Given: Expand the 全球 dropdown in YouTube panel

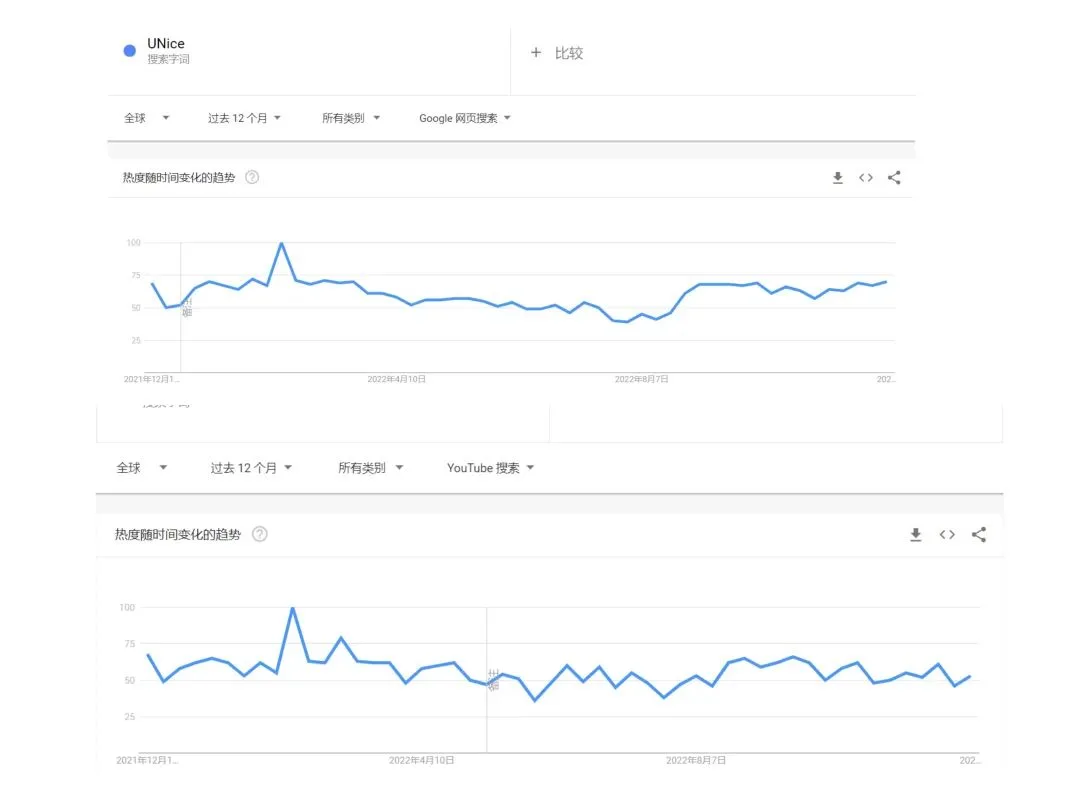Looking at the screenshot, I should [x=141, y=468].
